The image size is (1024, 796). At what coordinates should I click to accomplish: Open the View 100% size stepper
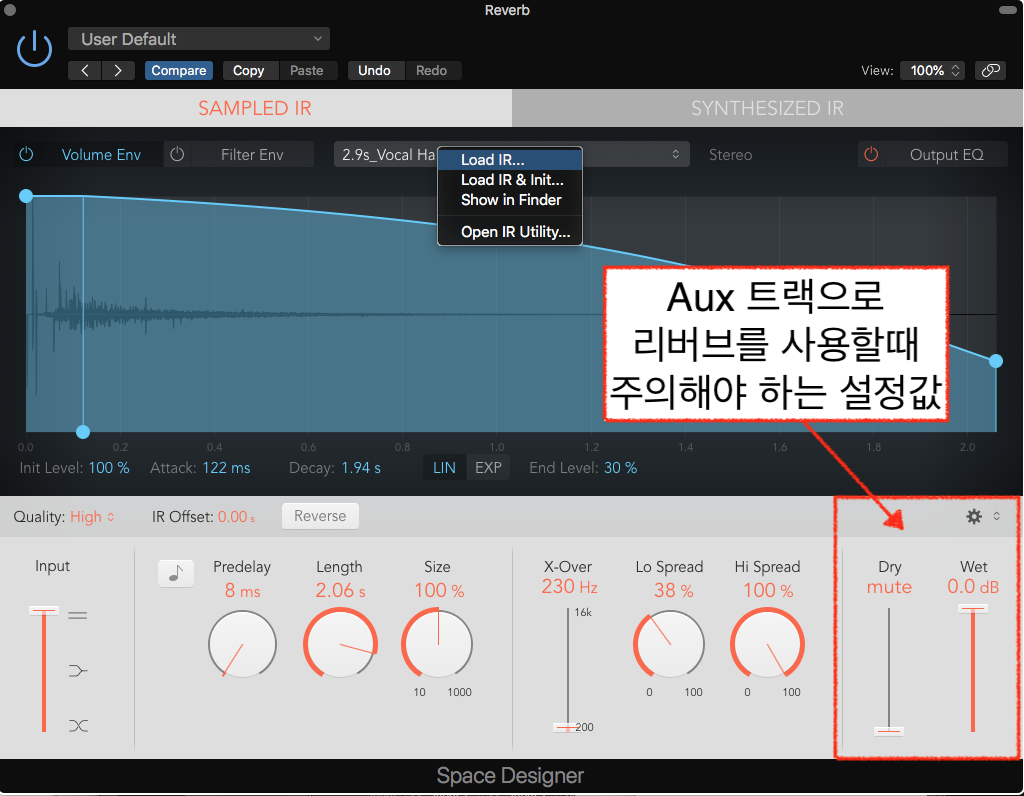tap(933, 71)
